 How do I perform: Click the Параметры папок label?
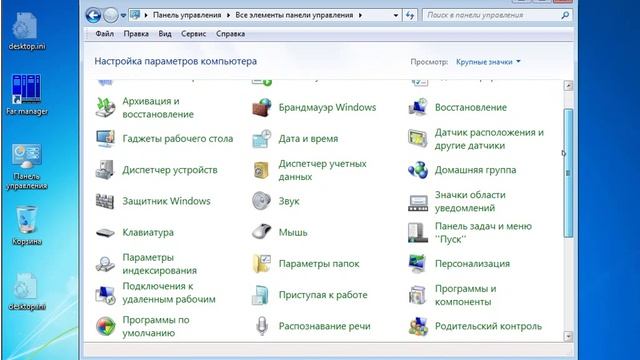(319, 264)
